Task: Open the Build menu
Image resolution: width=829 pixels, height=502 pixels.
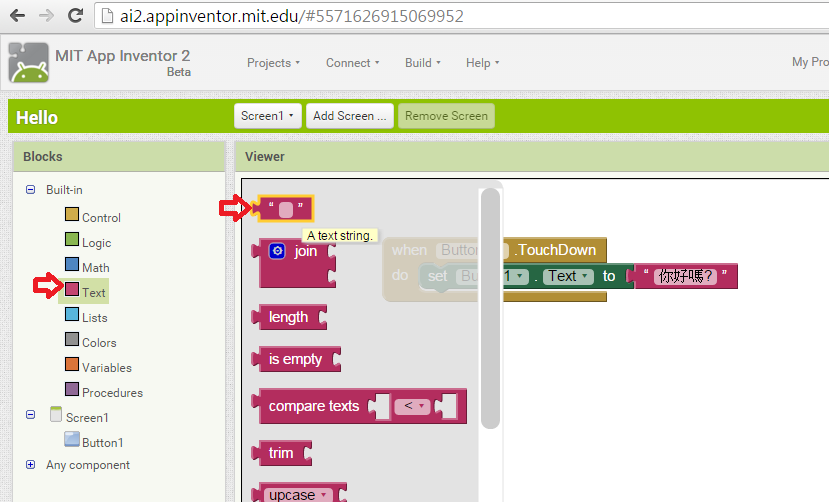Action: (422, 63)
